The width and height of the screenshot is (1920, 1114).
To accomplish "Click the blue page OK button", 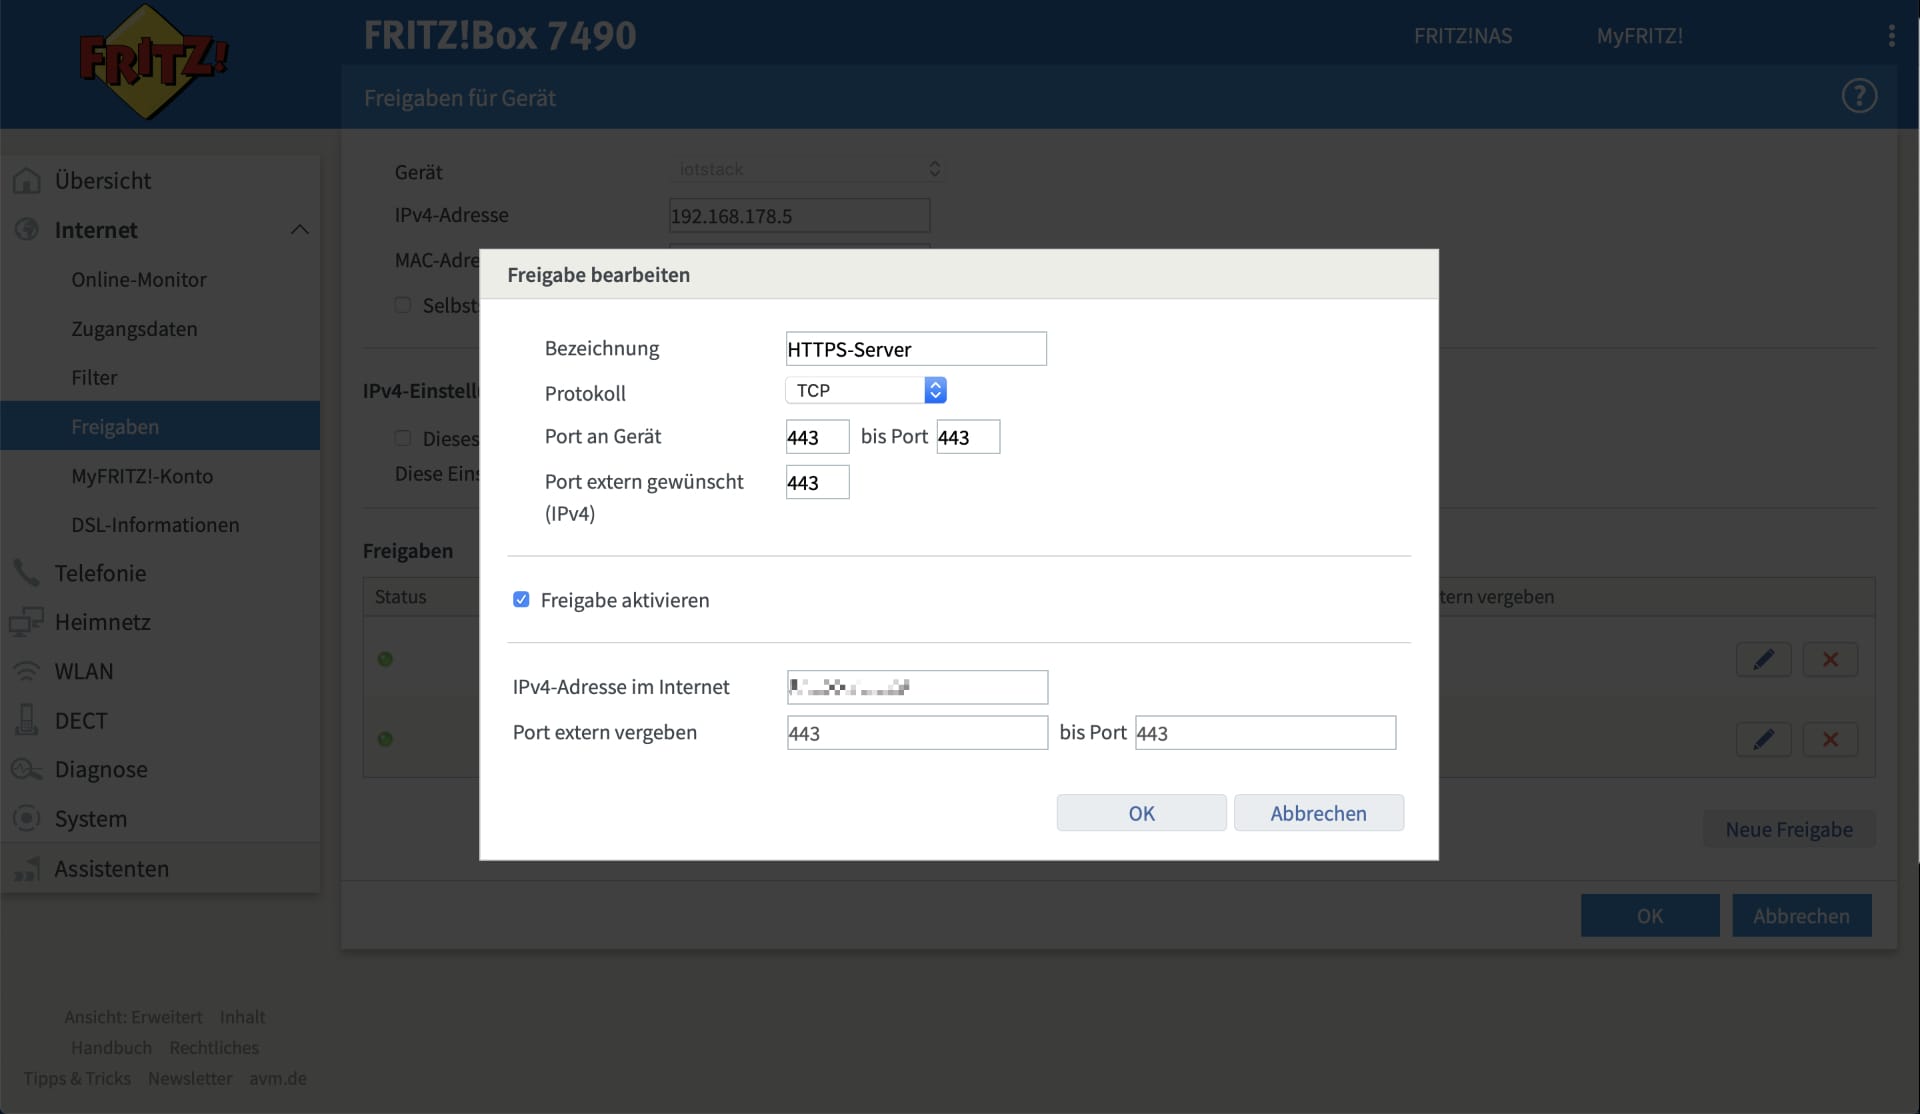I will [1650, 915].
